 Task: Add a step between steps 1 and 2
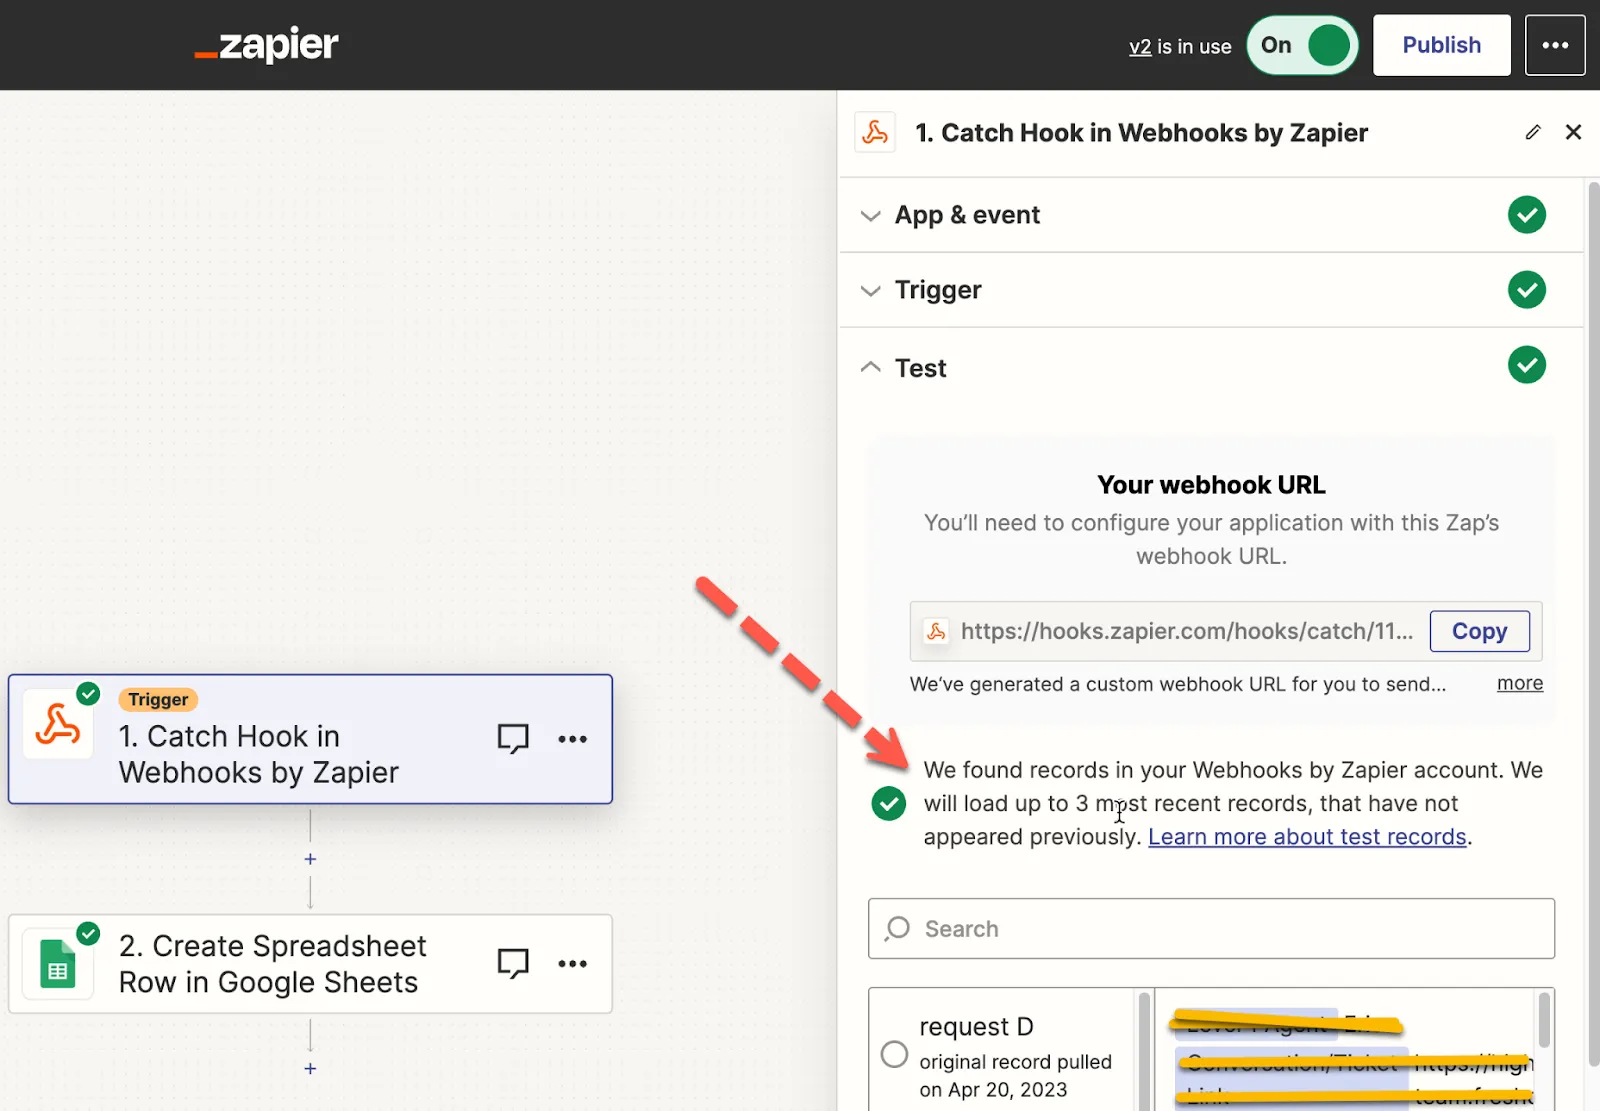(x=310, y=859)
